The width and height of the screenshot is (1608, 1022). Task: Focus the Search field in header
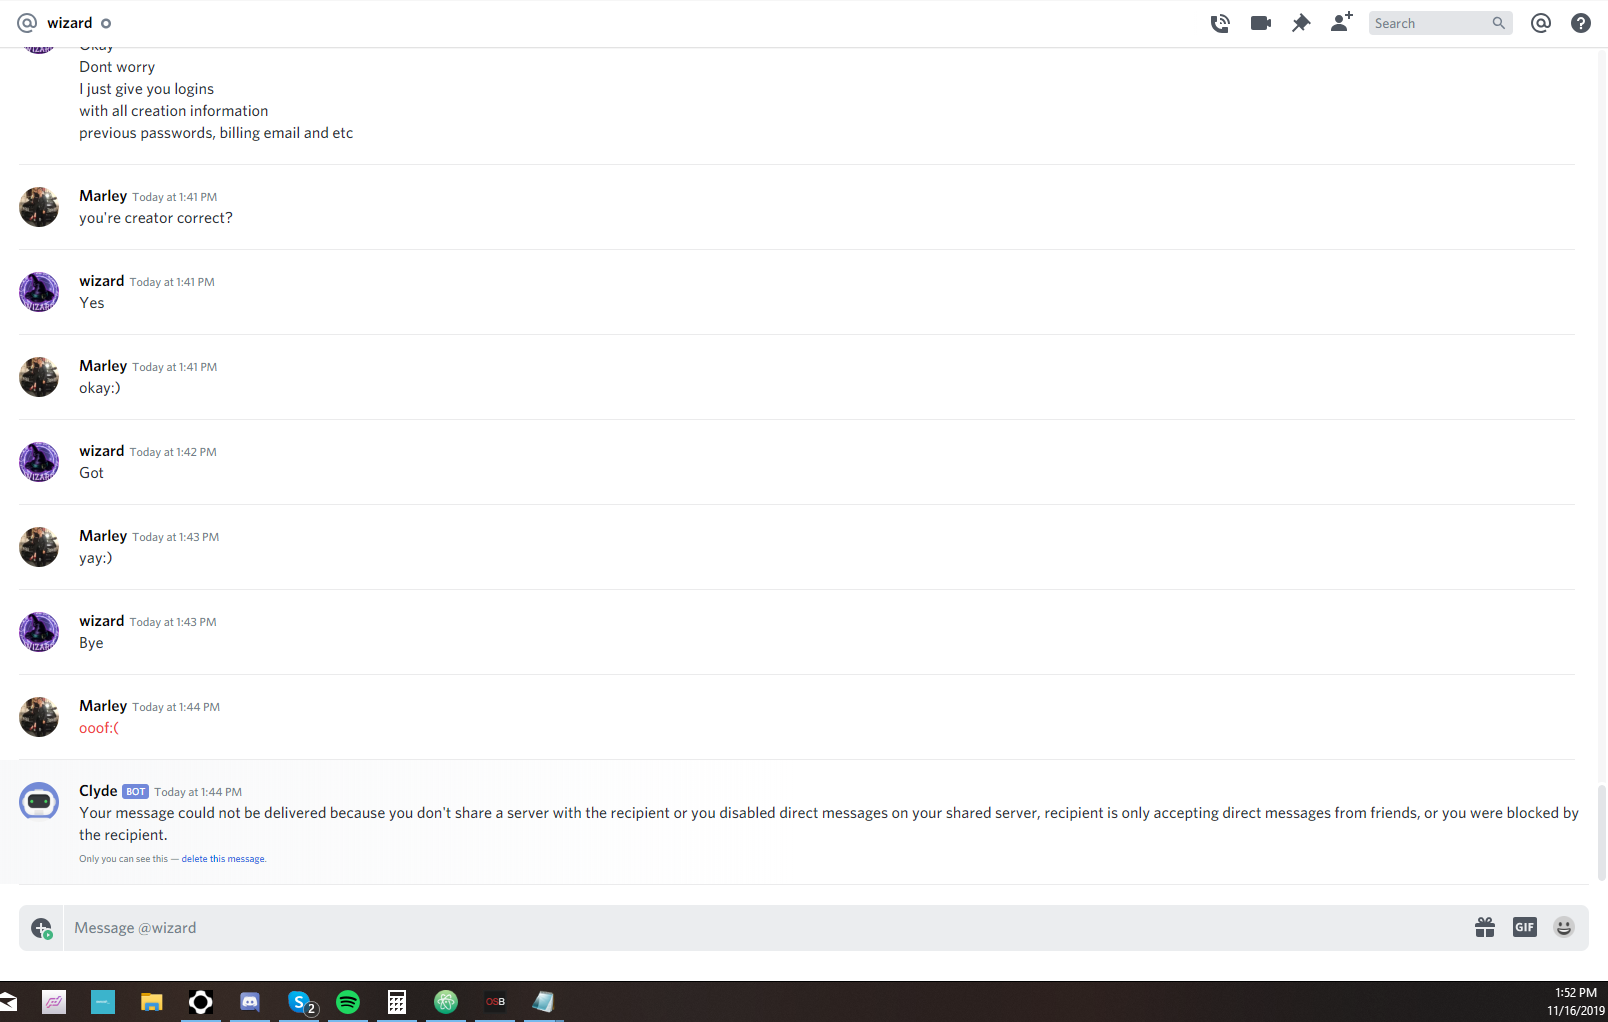click(x=1440, y=23)
